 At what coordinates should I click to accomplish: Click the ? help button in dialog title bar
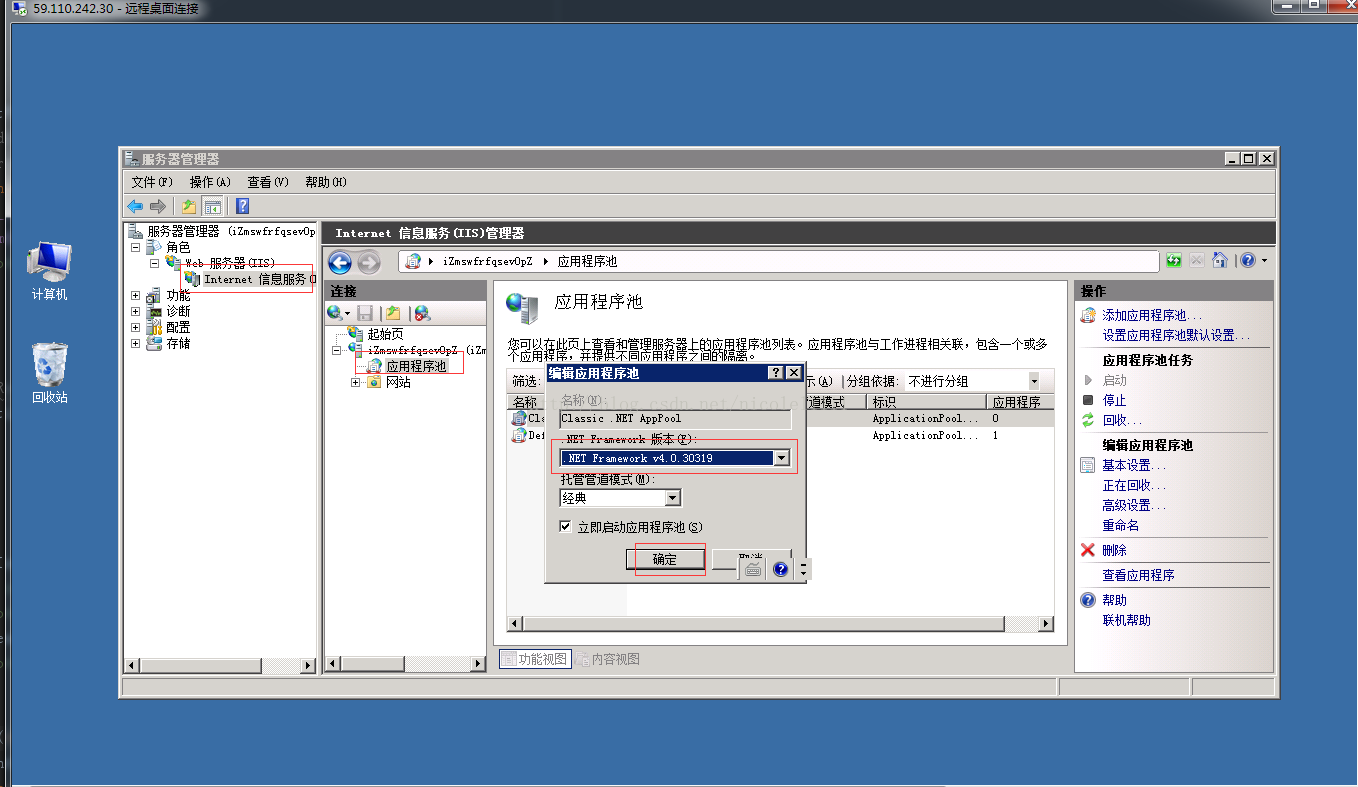[775, 373]
